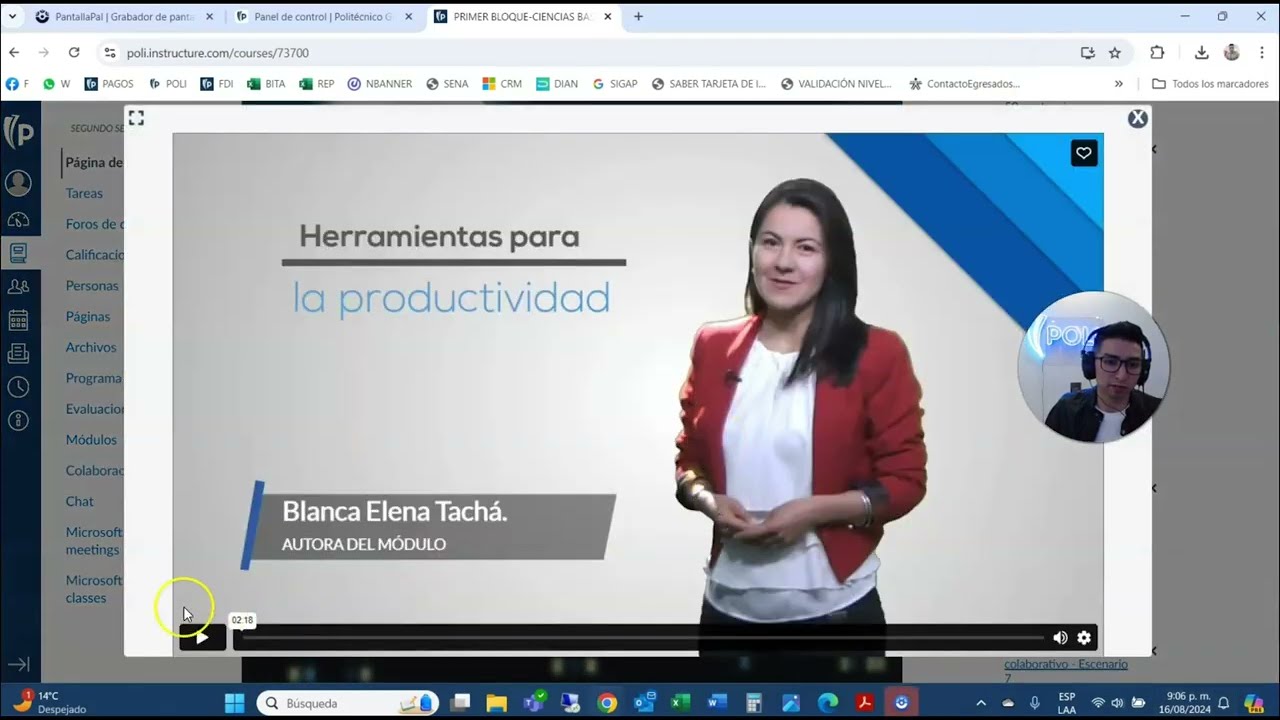1280x720 pixels.
Task: Open the Tareas course menu link
Action: [84, 193]
